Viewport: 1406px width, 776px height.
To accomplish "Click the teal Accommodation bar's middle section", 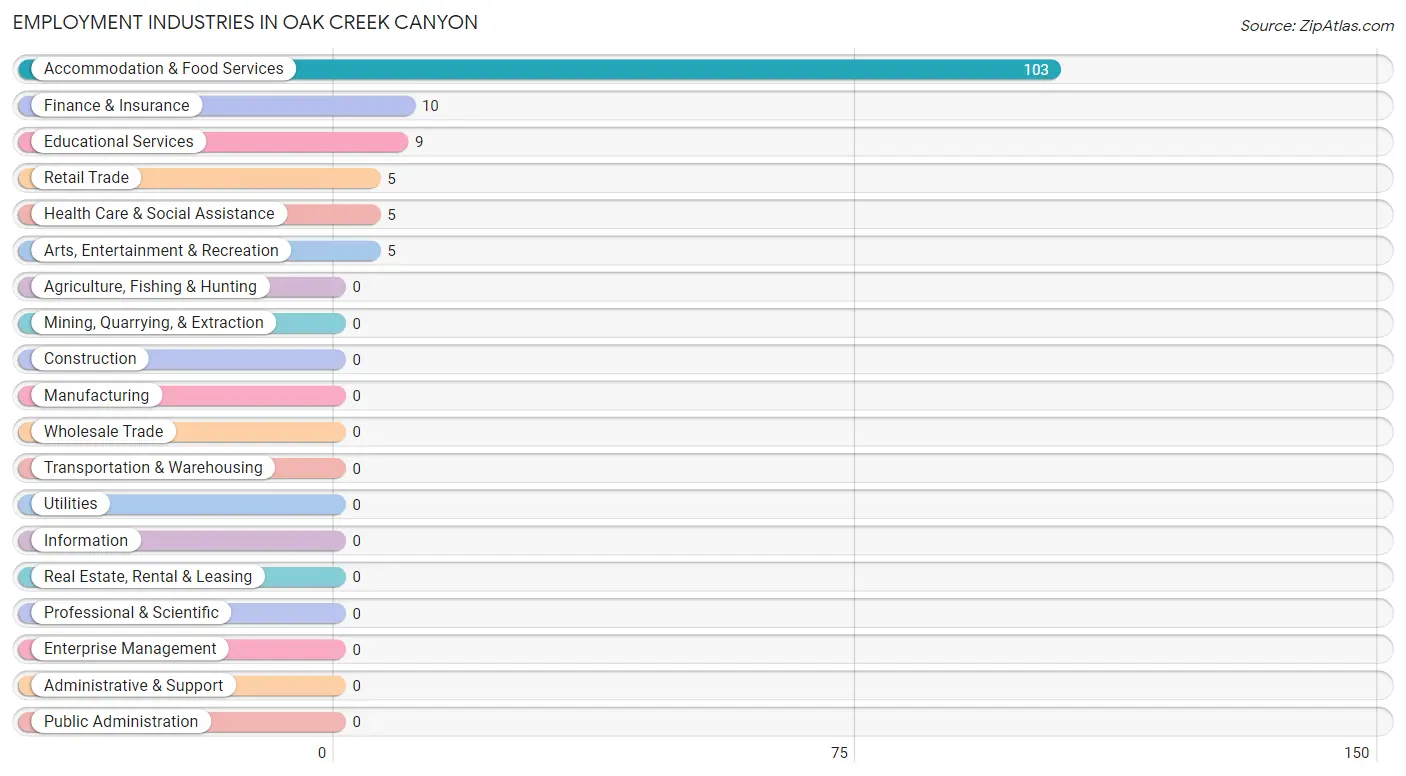I will (x=540, y=69).
